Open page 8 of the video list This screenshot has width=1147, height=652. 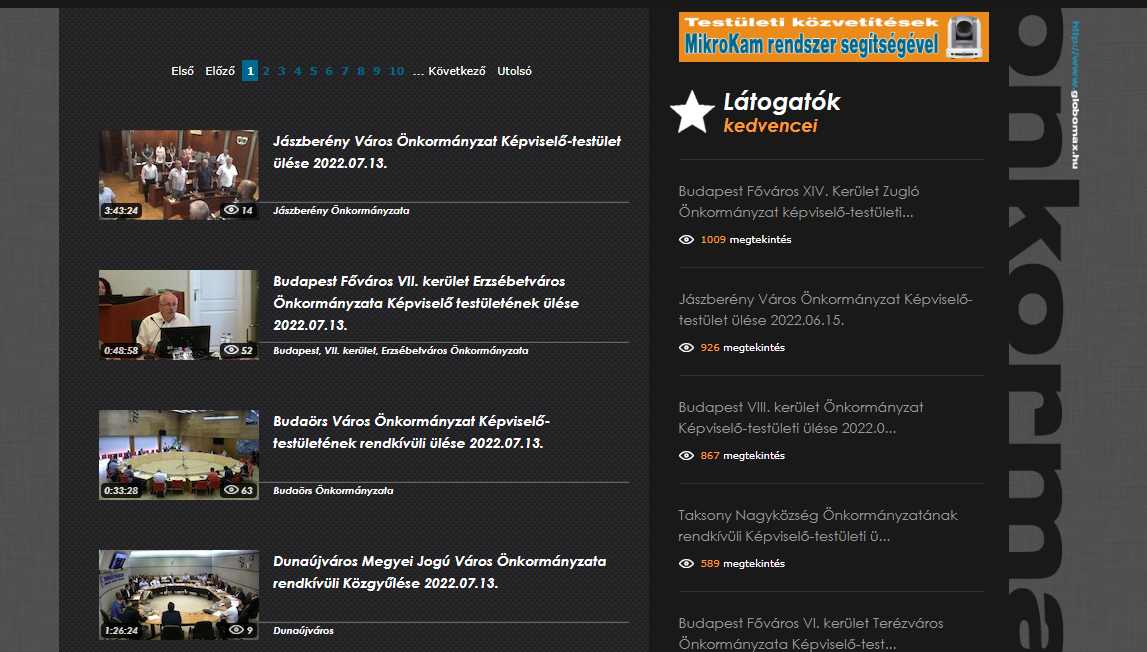click(361, 71)
